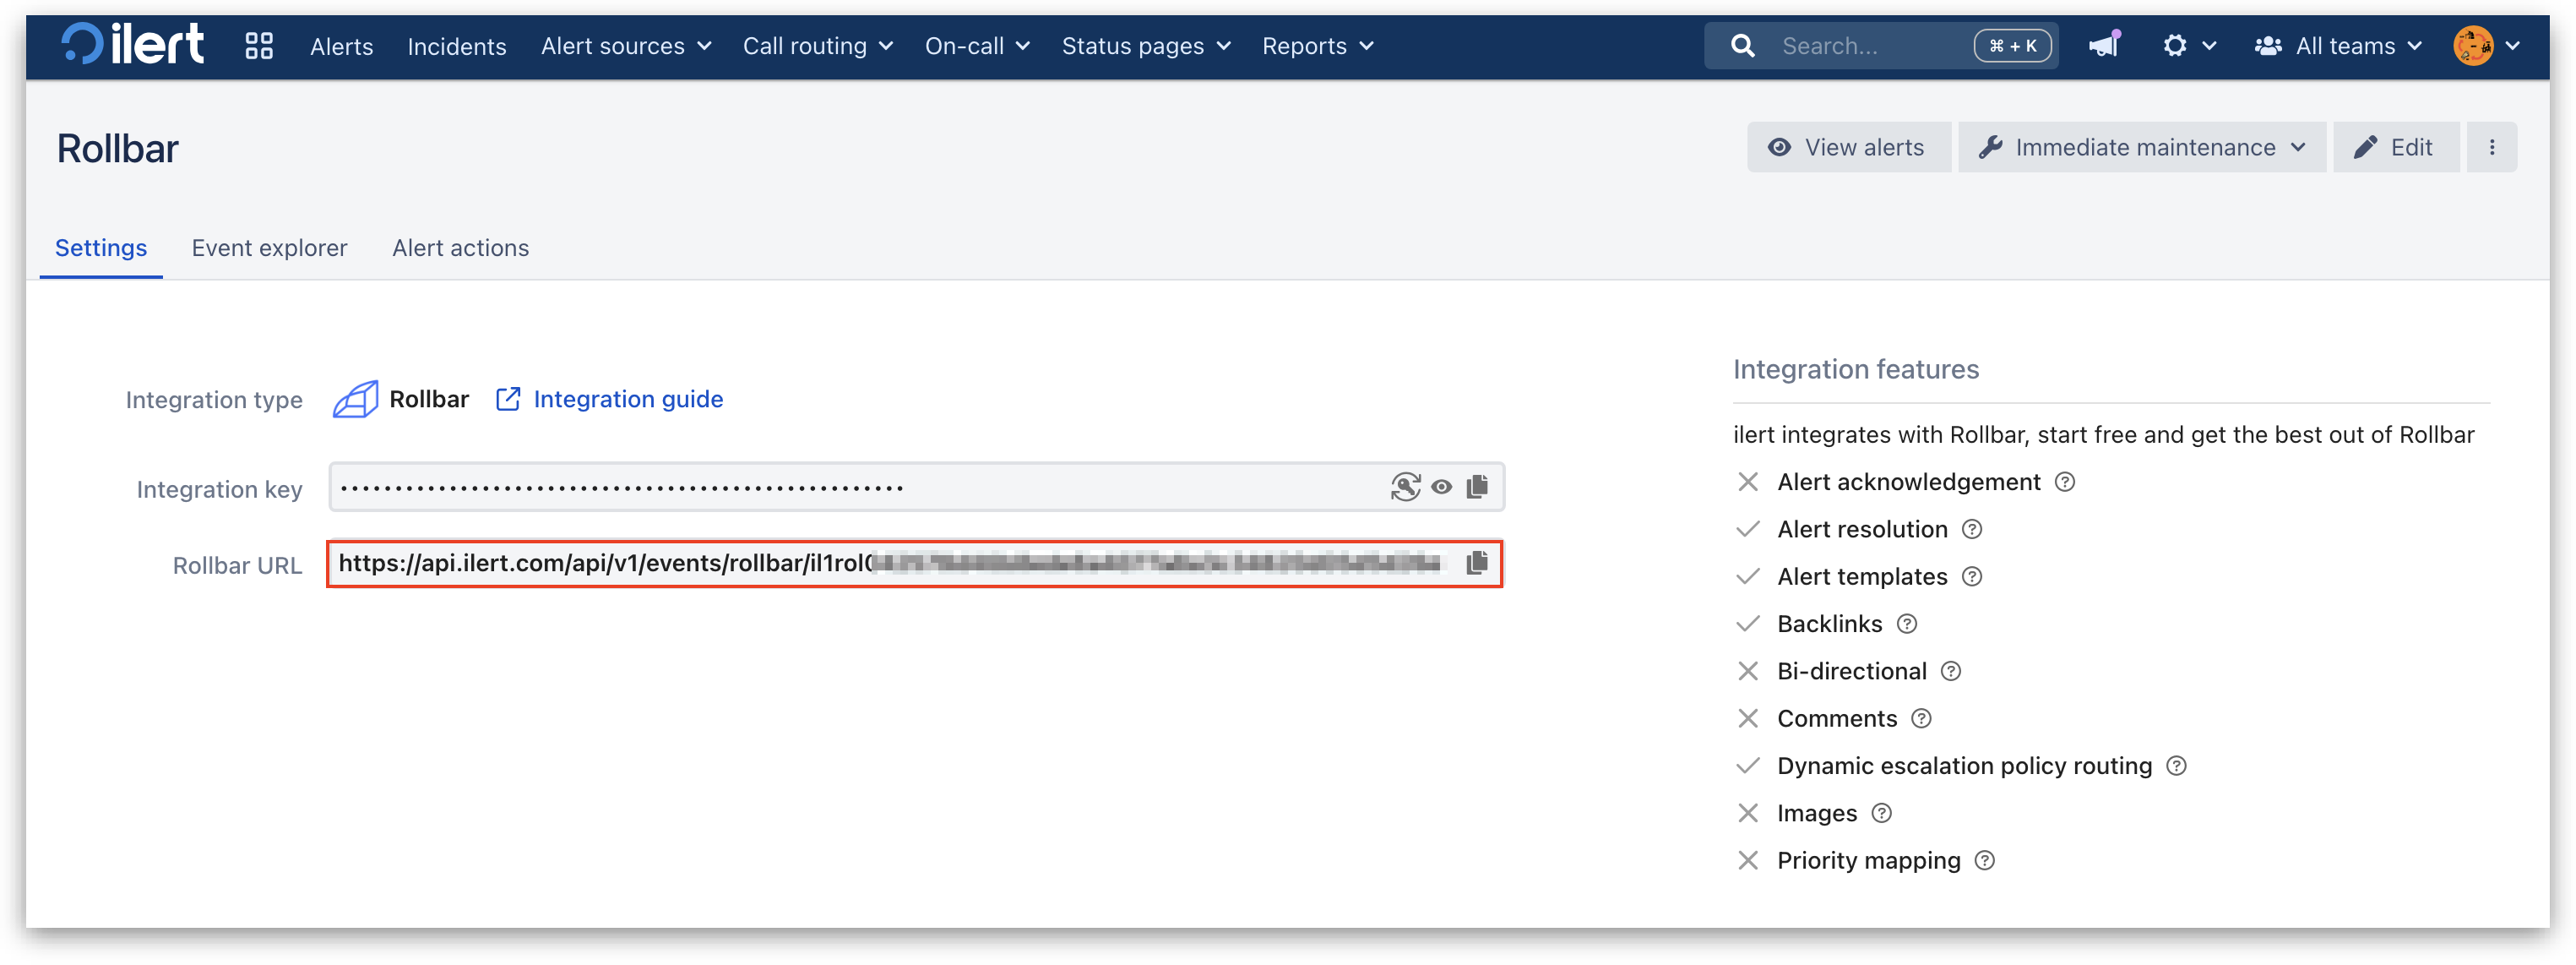Open the gear settings dropdown
The width and height of the screenshot is (2576, 965).
pyautogui.click(x=2188, y=46)
